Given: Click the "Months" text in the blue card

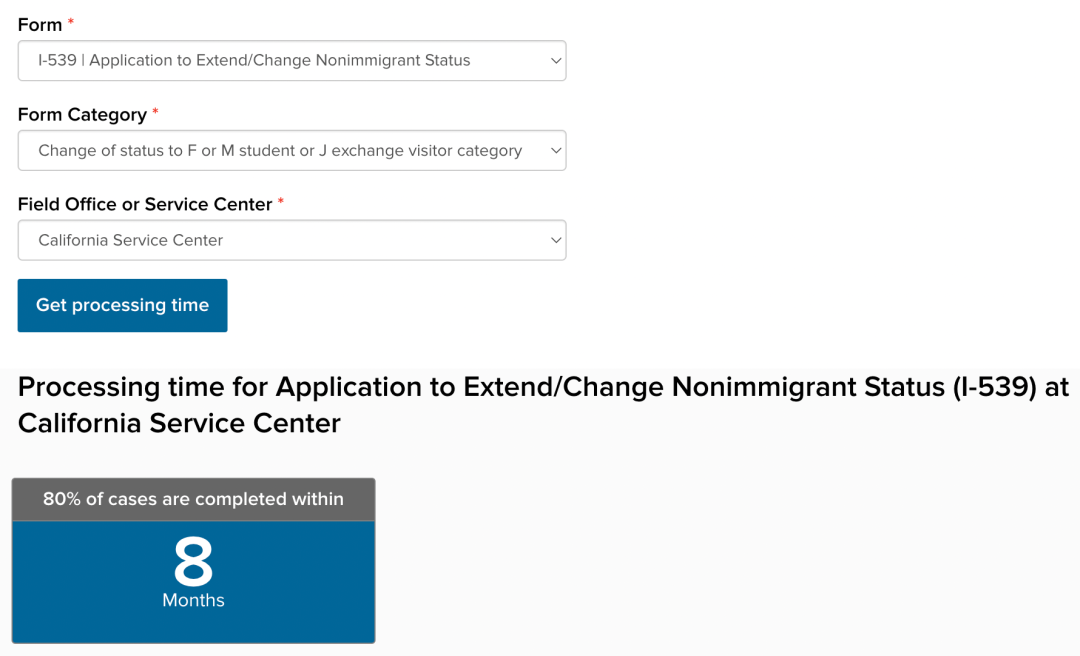Looking at the screenshot, I should (193, 601).
